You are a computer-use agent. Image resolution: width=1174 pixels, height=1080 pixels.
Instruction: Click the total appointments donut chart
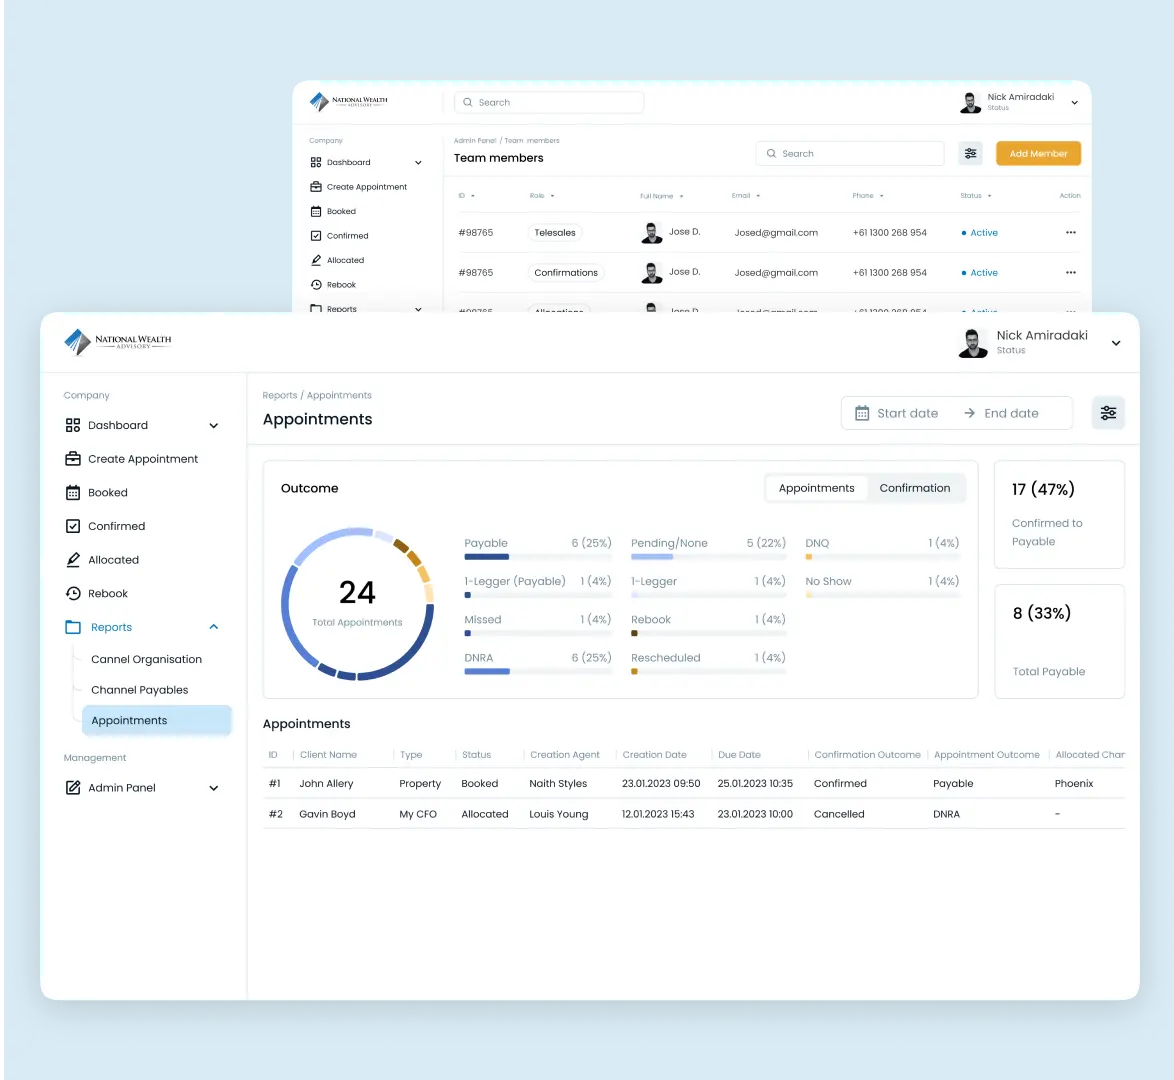coord(357,604)
